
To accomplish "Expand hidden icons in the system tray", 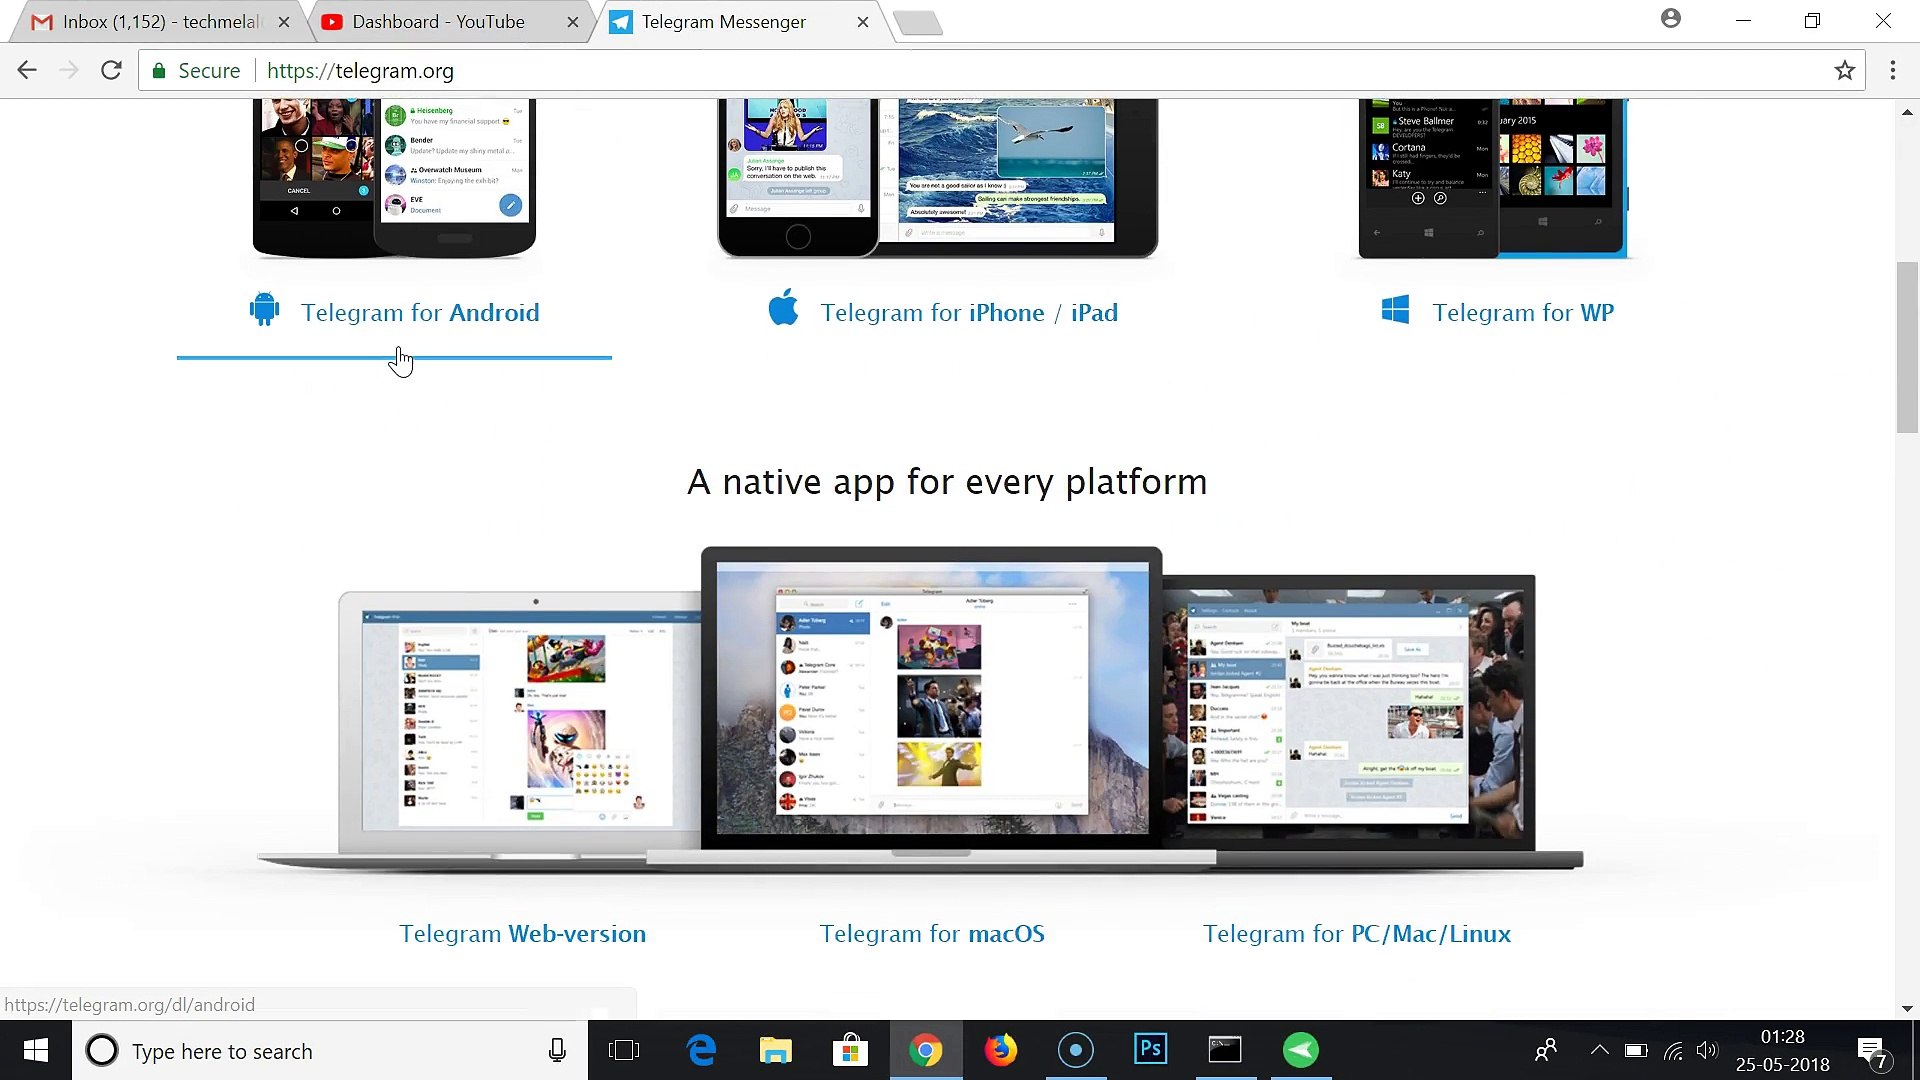I will click(x=1598, y=1050).
